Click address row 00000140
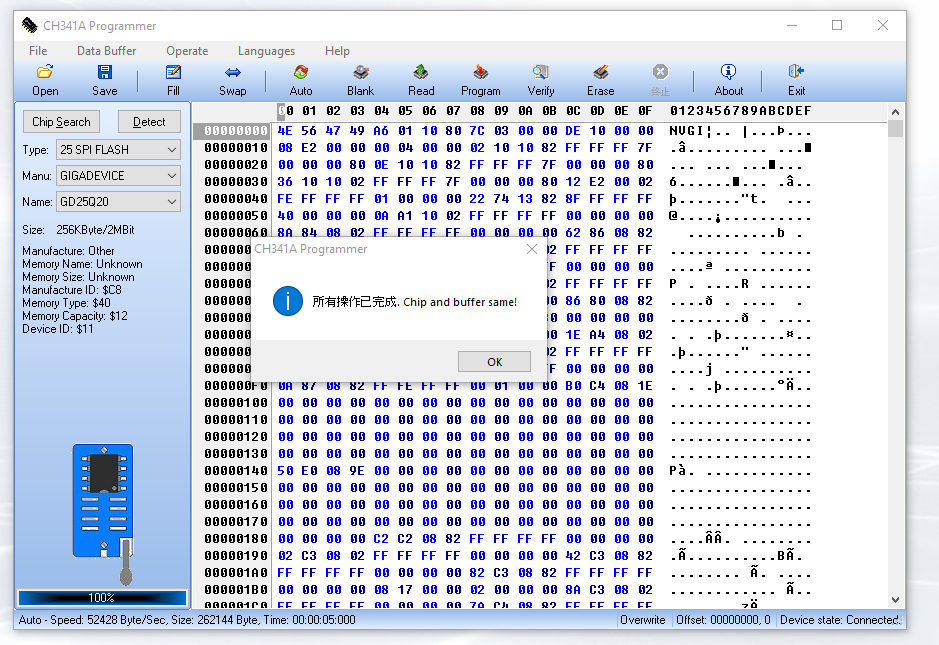 [235, 471]
